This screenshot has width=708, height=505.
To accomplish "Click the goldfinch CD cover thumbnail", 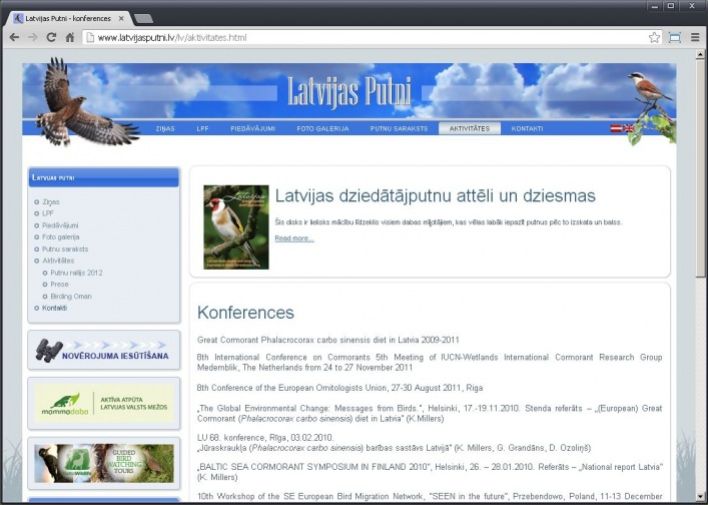I will click(x=236, y=227).
